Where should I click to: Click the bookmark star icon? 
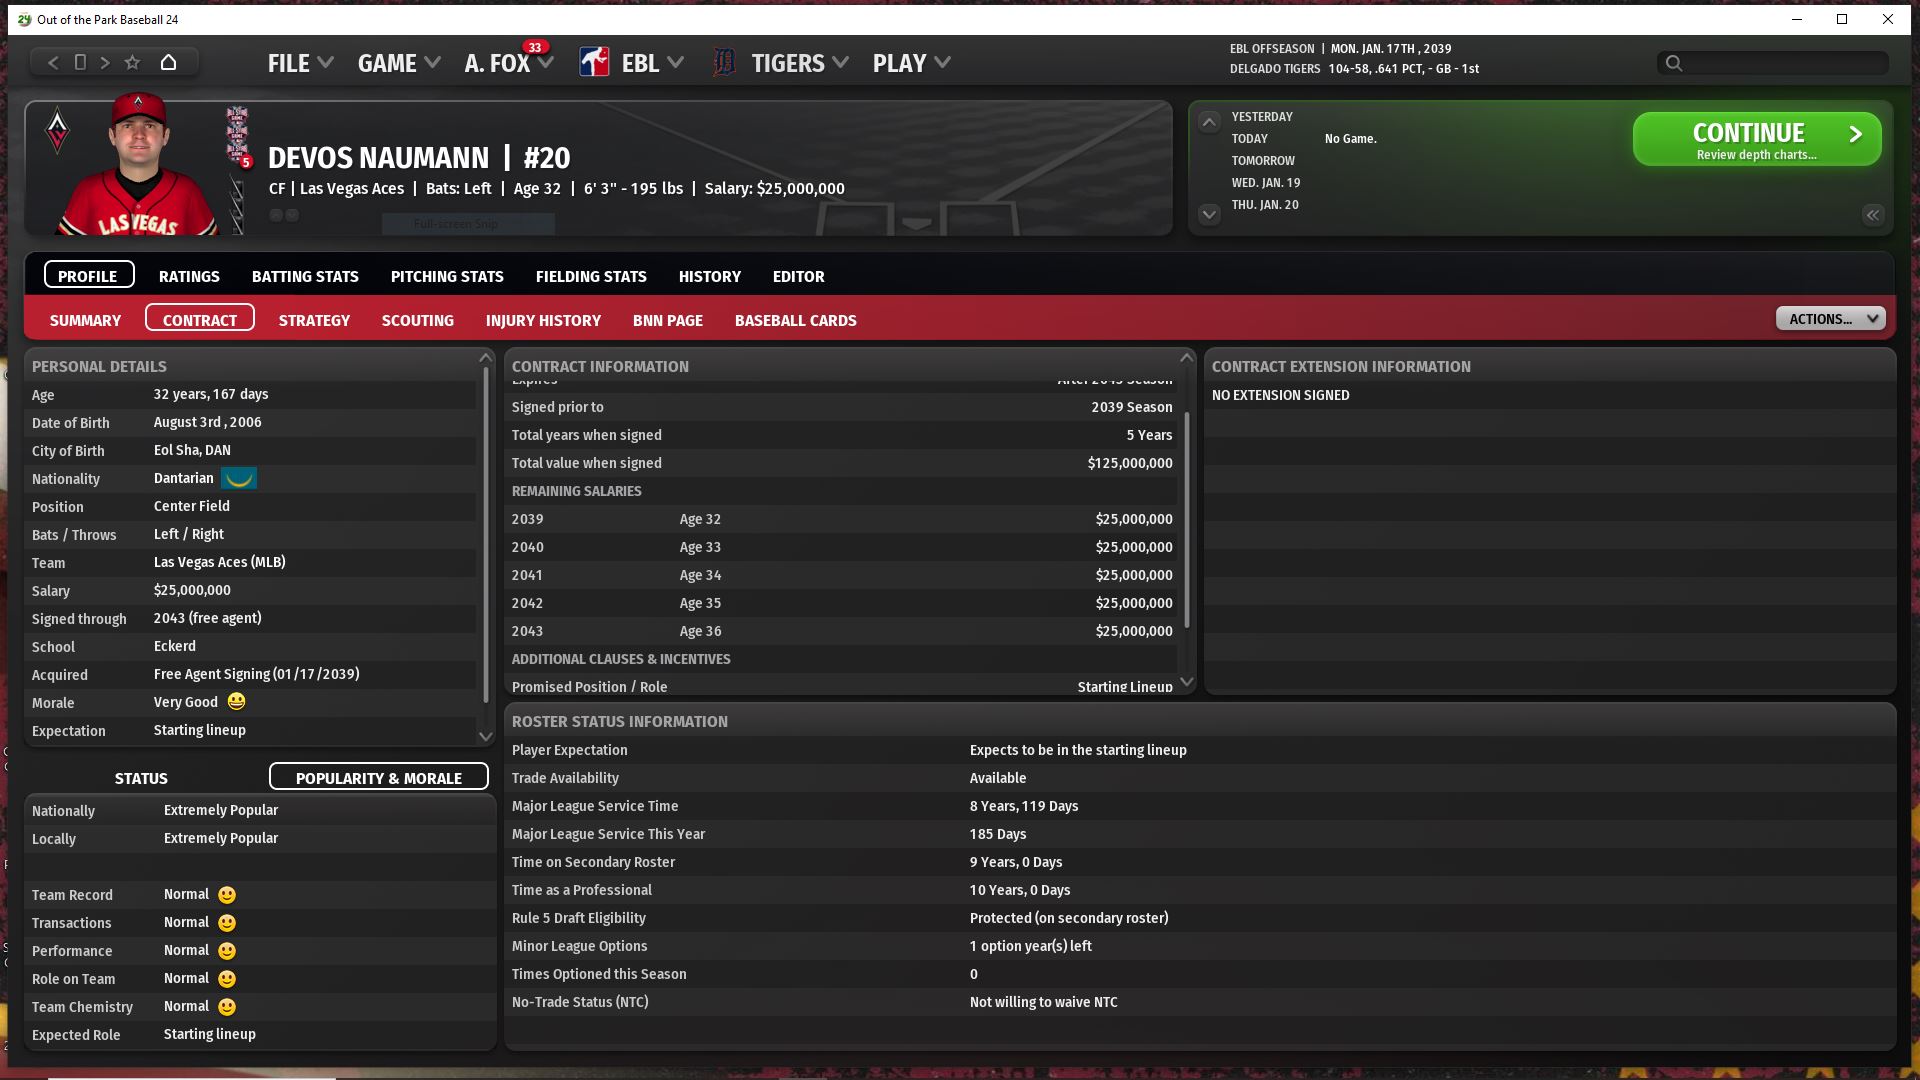click(x=132, y=62)
